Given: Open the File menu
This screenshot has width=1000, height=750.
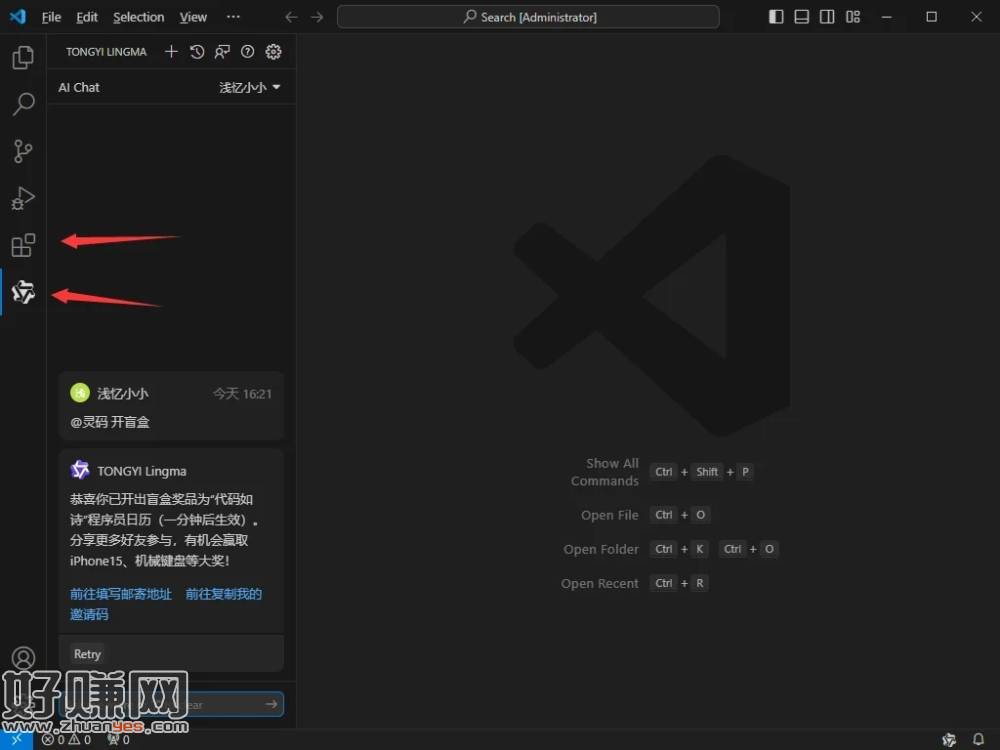Looking at the screenshot, I should tap(51, 17).
